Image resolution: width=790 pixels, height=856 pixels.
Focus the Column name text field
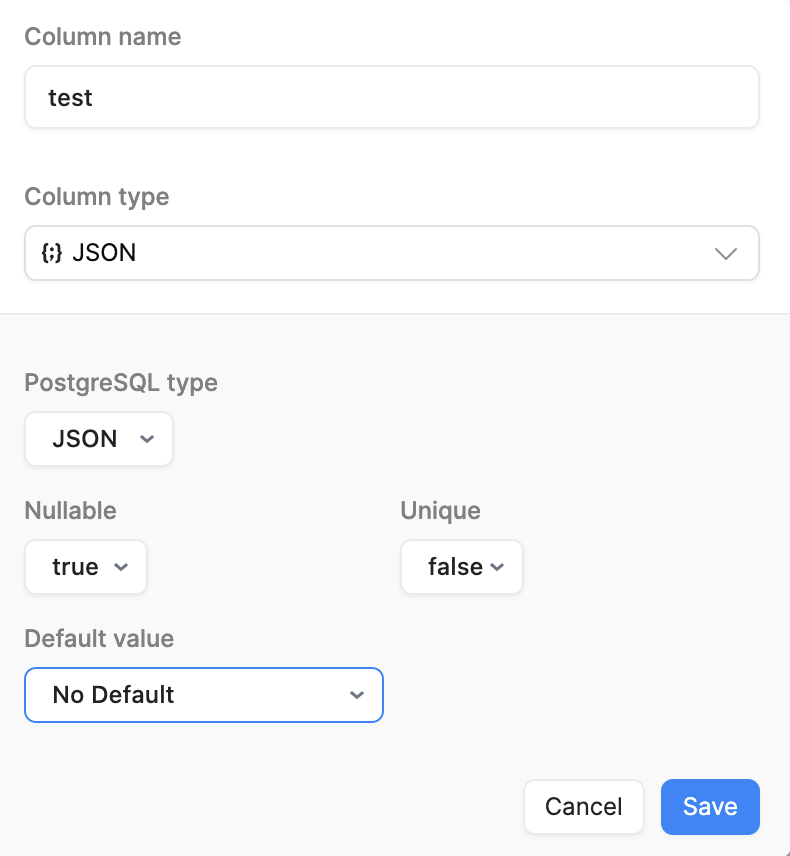pyautogui.click(x=391, y=97)
